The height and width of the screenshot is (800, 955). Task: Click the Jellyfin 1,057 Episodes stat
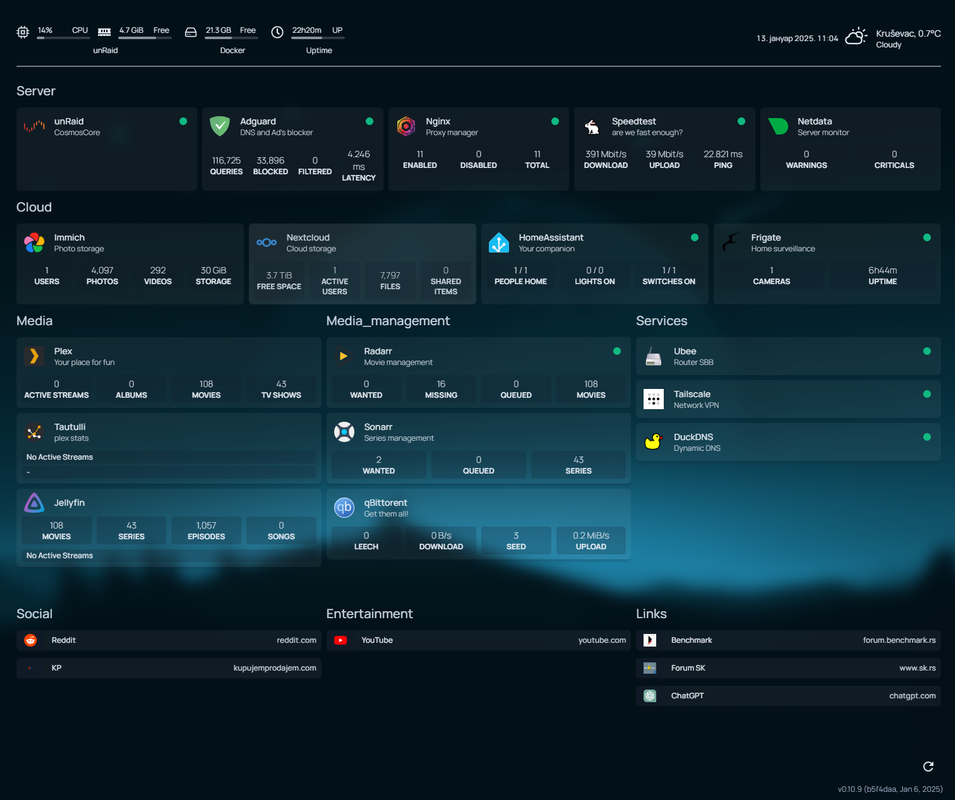click(206, 530)
